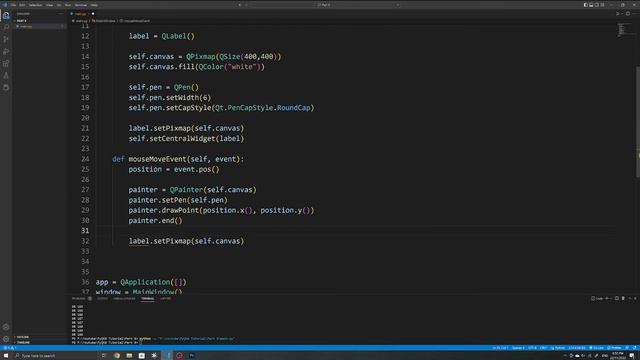Screen dimensions: 640x360
Task: Open Photoshop from the Windows taskbar
Action: click(192, 356)
